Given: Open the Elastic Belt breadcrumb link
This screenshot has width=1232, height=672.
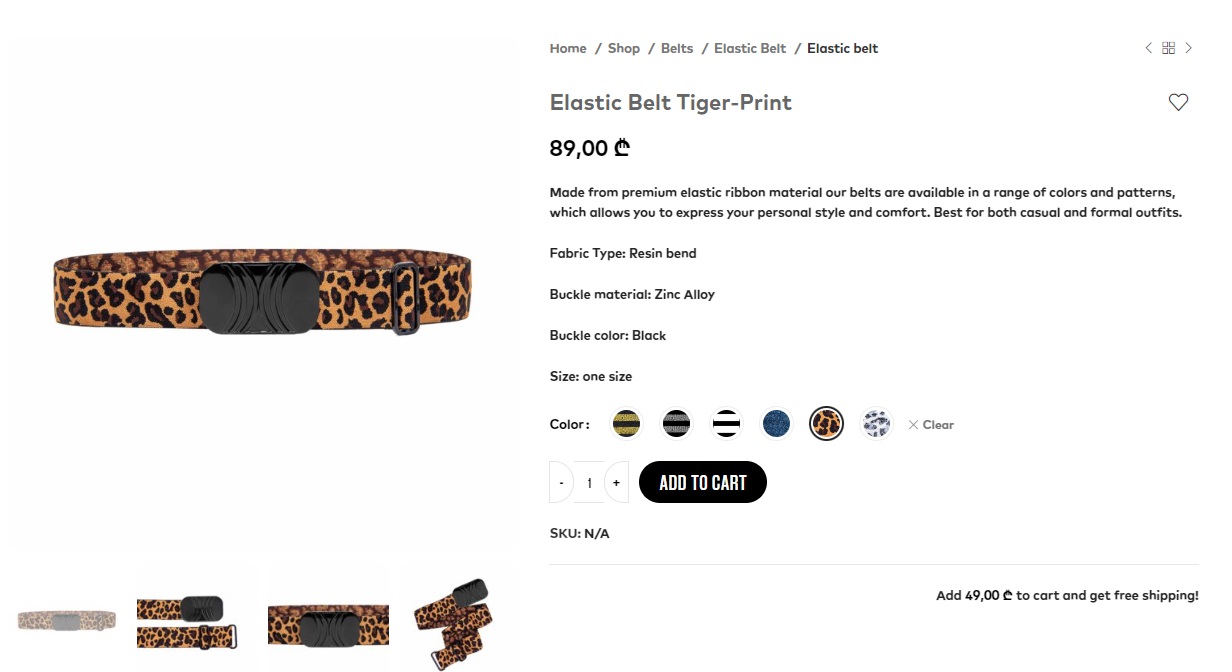Looking at the screenshot, I should pos(750,48).
